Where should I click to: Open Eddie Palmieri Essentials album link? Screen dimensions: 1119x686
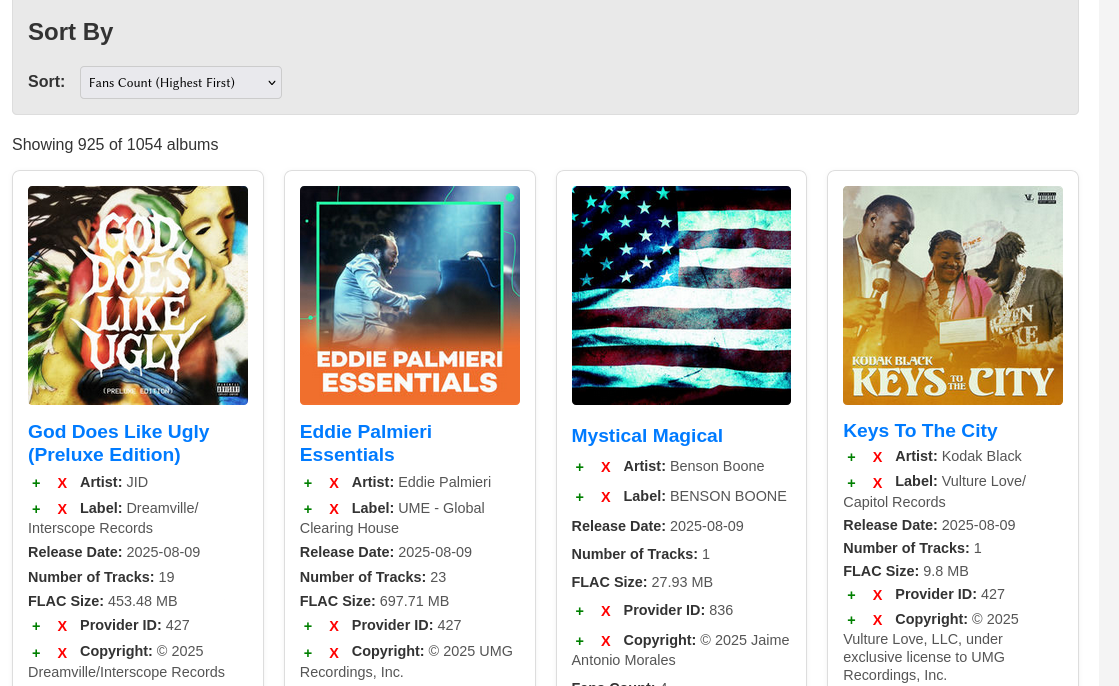coord(365,443)
